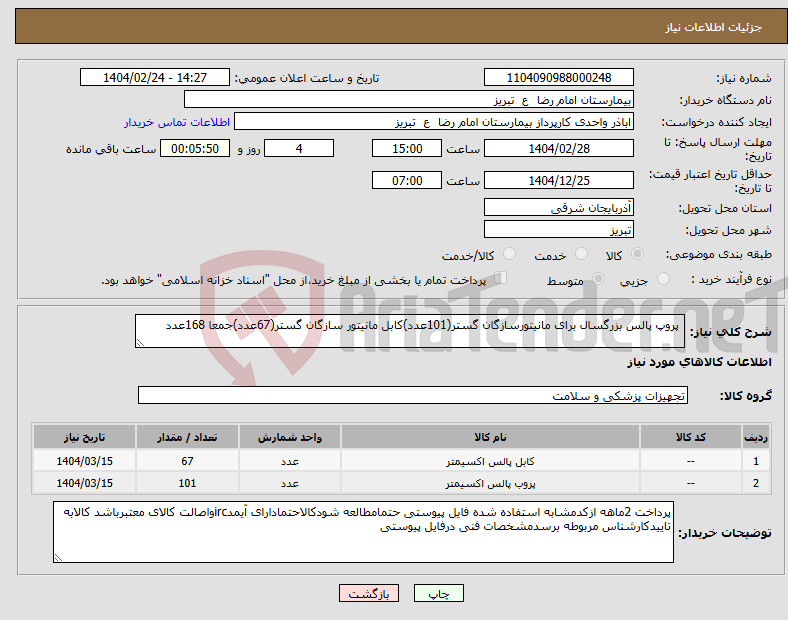This screenshot has width=788, height=620.
Task: Click the چاپ print button
Action: pyautogui.click(x=439, y=593)
